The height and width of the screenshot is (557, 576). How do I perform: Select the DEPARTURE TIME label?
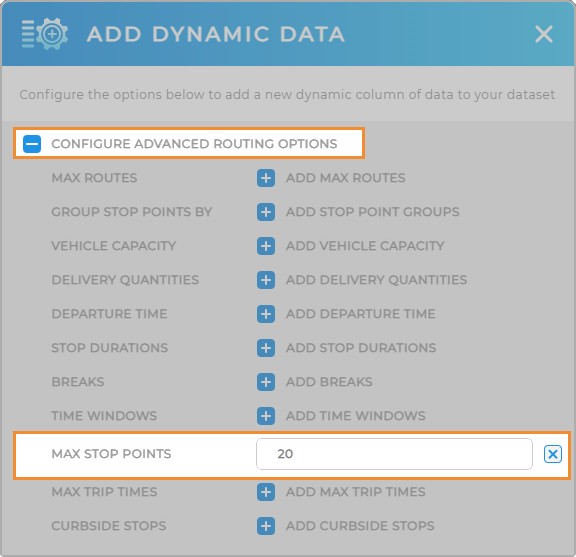pyautogui.click(x=109, y=314)
